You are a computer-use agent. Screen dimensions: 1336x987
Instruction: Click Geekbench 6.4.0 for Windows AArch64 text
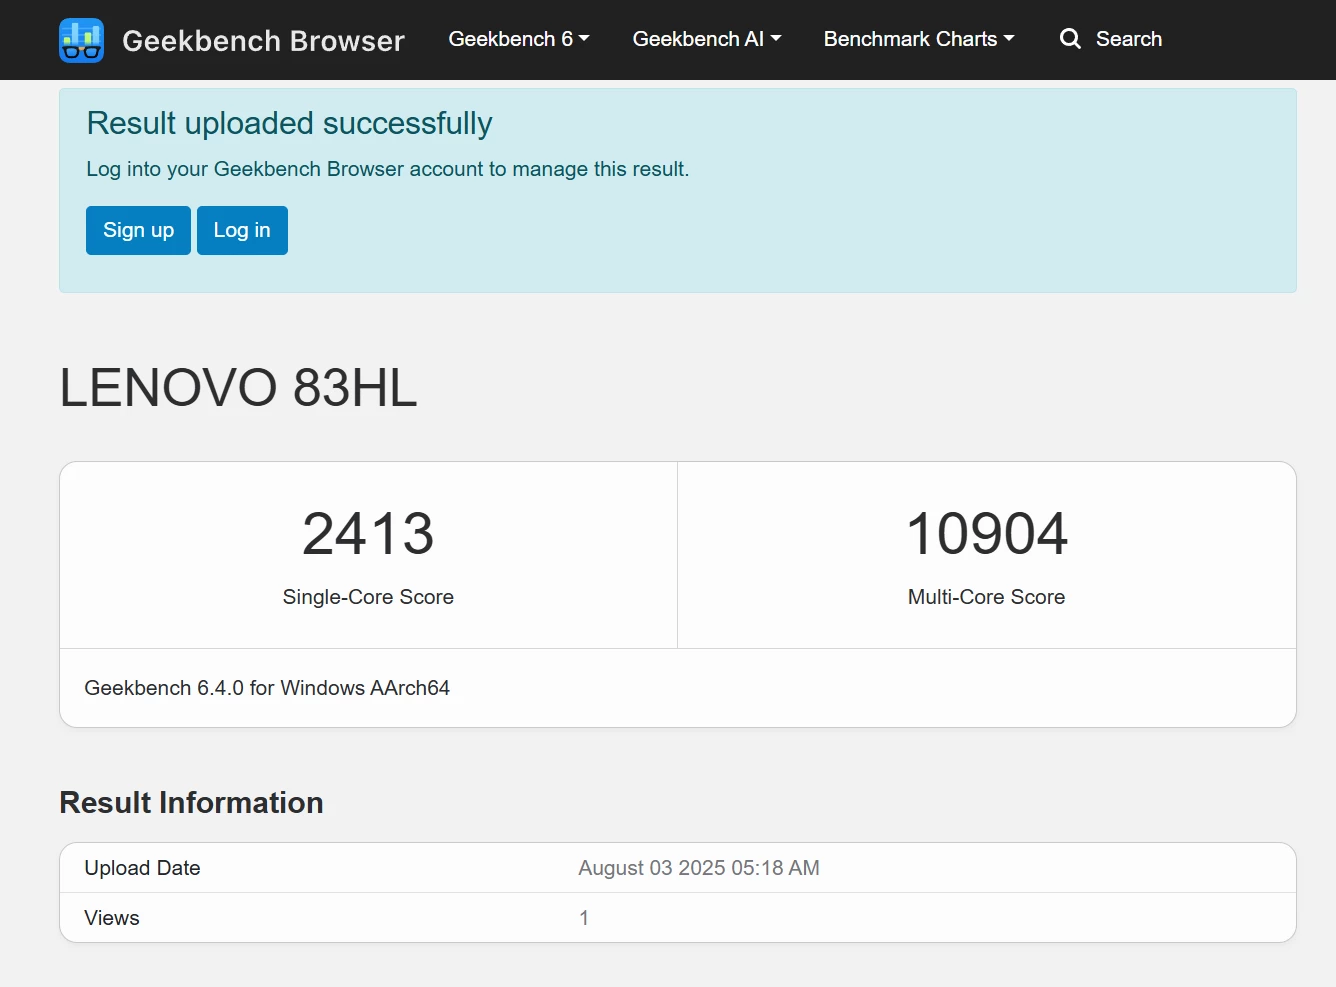[x=267, y=688]
